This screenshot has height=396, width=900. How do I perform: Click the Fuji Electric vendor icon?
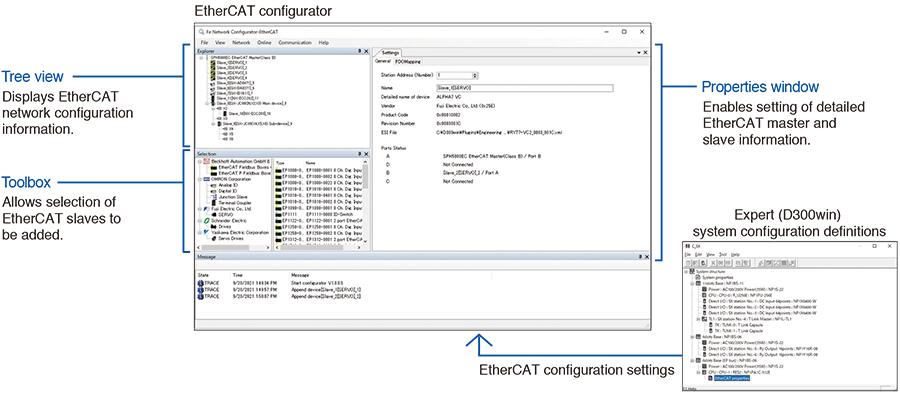pyautogui.click(x=206, y=209)
